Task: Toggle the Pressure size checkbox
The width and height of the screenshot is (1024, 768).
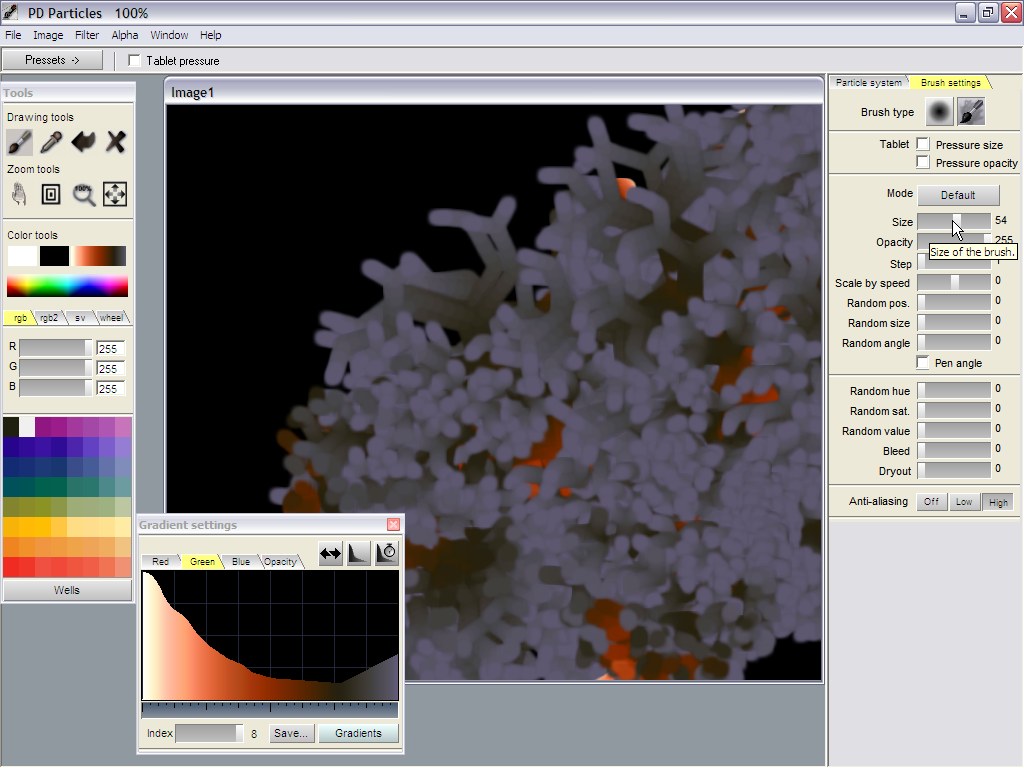Action: point(923,145)
